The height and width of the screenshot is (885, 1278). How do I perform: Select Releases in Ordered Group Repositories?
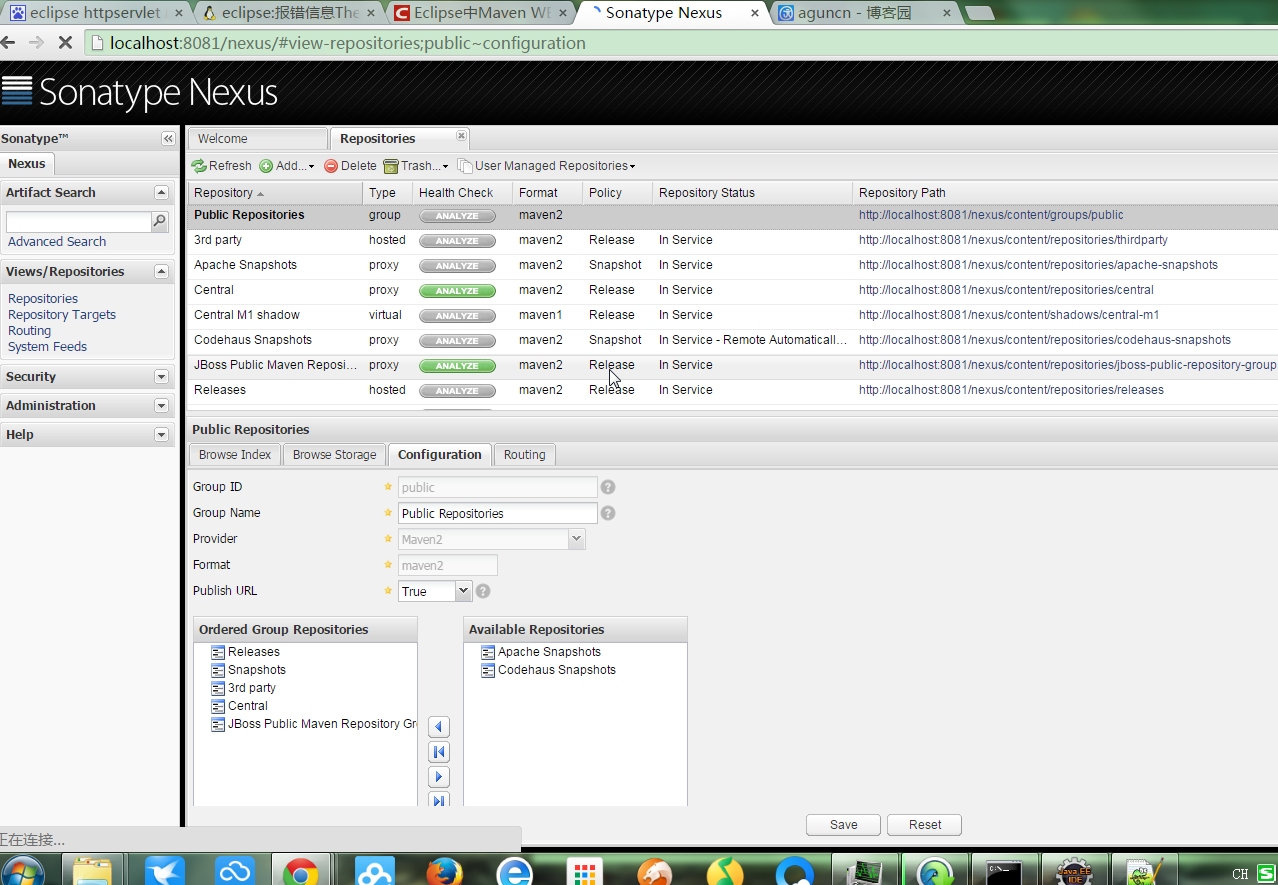[254, 652]
